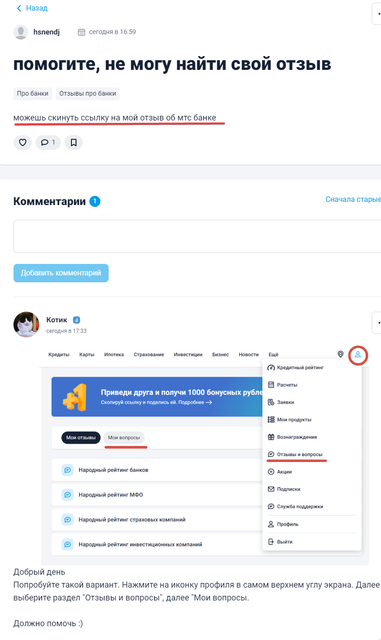The height and width of the screenshot is (640, 381).
Task: Open Народный рейтинг страховых компаний row
Action: 157,520
